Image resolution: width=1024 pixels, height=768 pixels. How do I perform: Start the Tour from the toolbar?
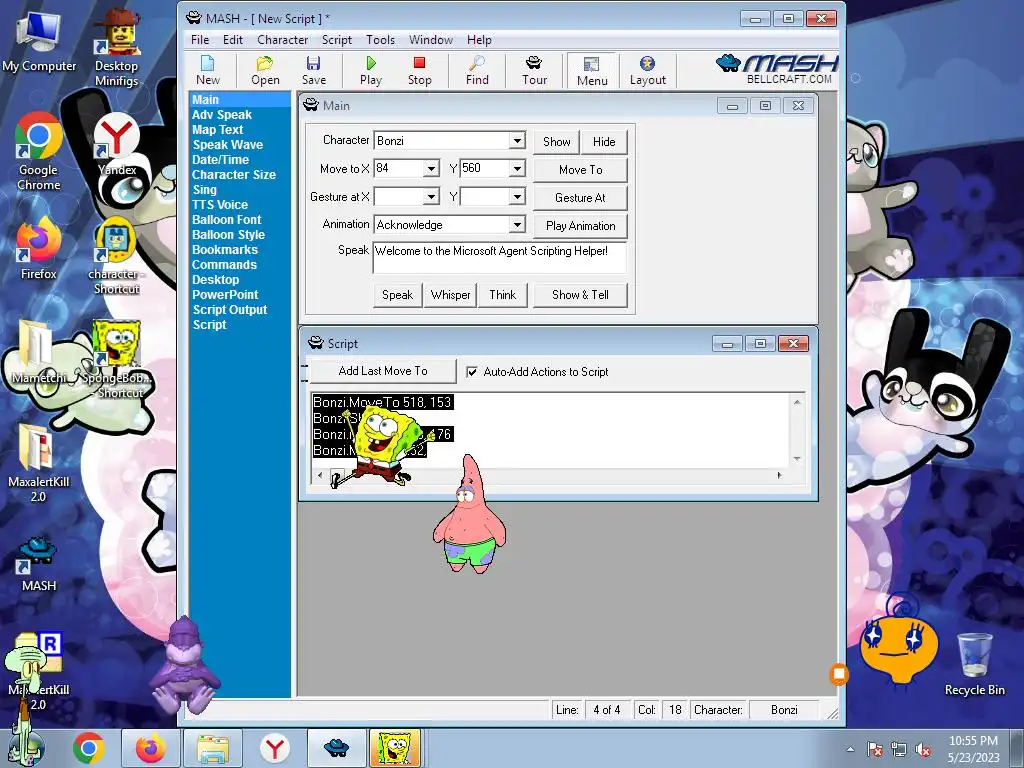pyautogui.click(x=534, y=71)
